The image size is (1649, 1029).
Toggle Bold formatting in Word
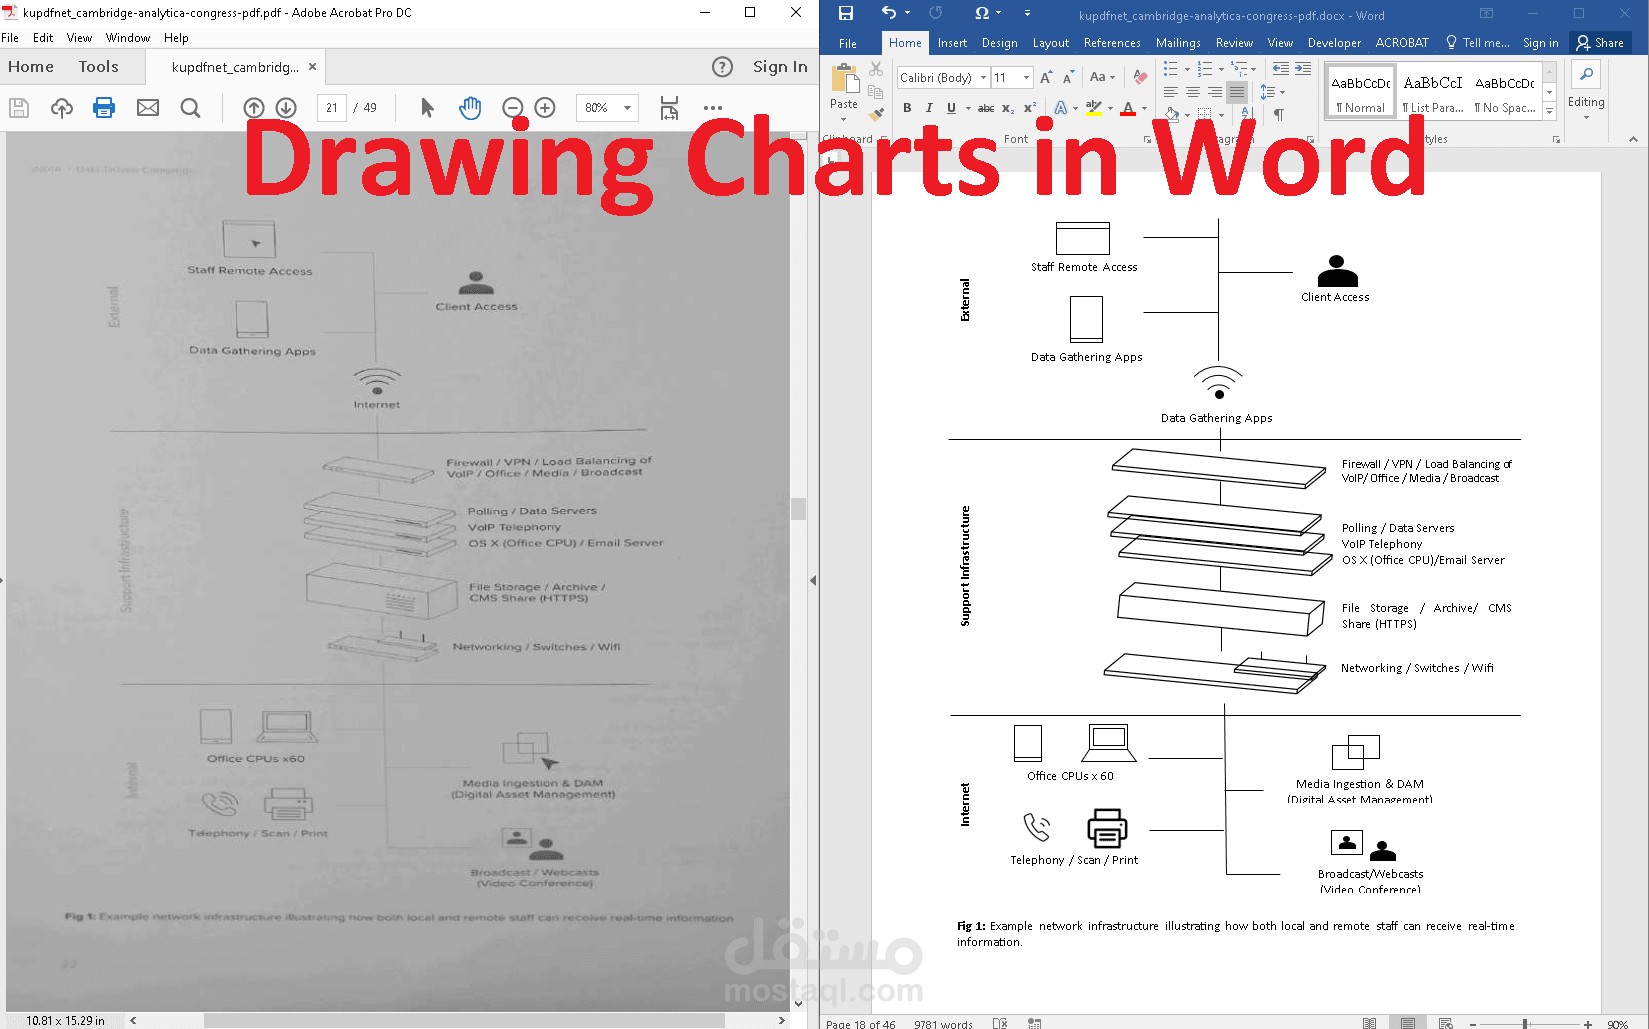pyautogui.click(x=907, y=108)
